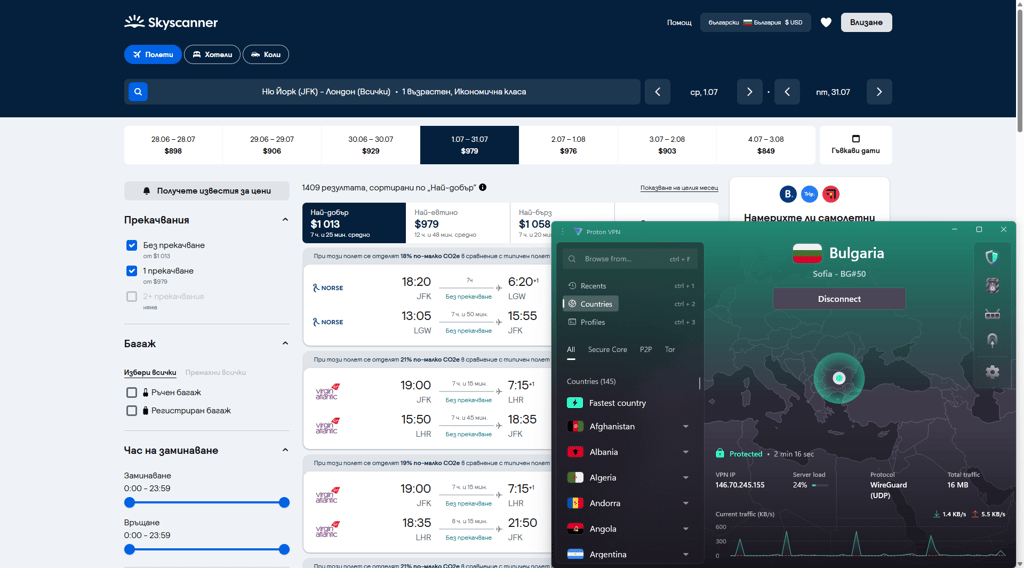Open flexible dates calendar icon
1024x568 pixels.
tap(856, 138)
